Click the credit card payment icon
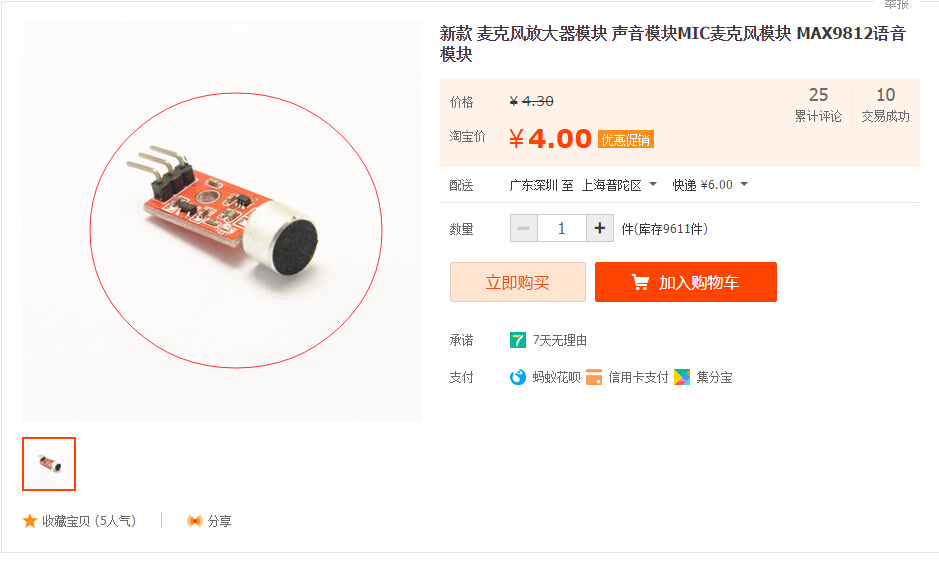 pyautogui.click(x=594, y=377)
